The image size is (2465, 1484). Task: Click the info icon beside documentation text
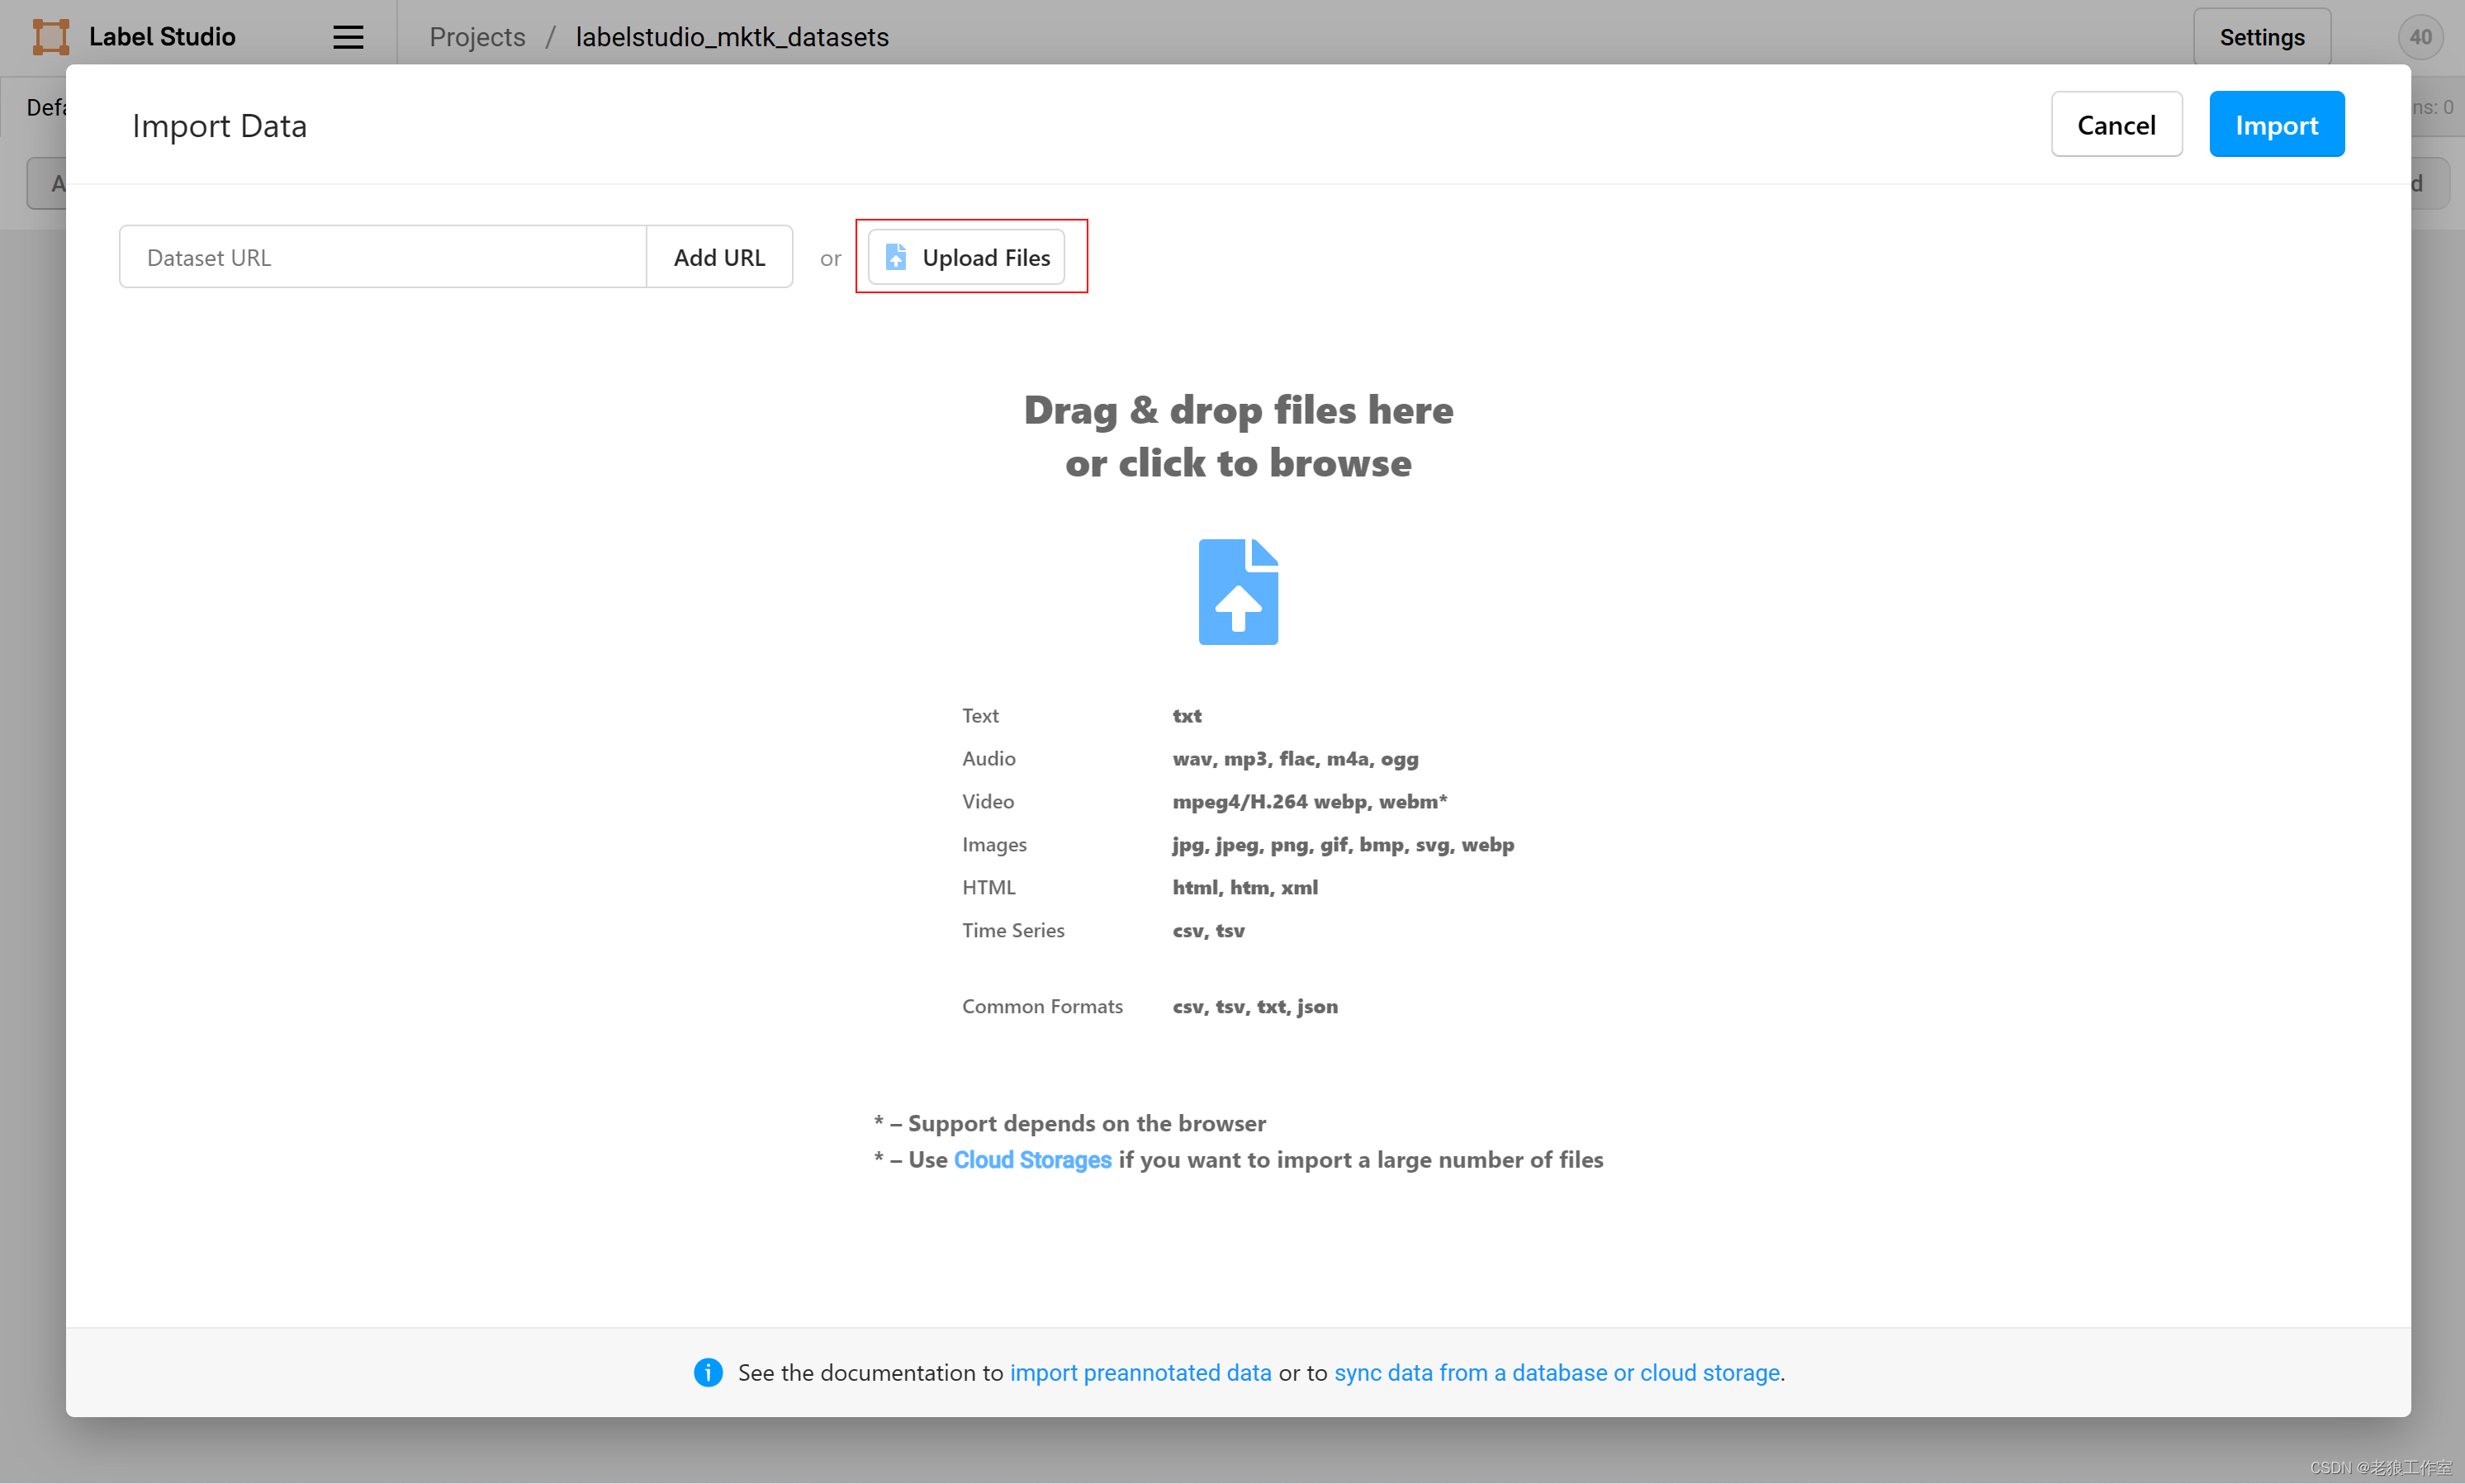point(708,1372)
